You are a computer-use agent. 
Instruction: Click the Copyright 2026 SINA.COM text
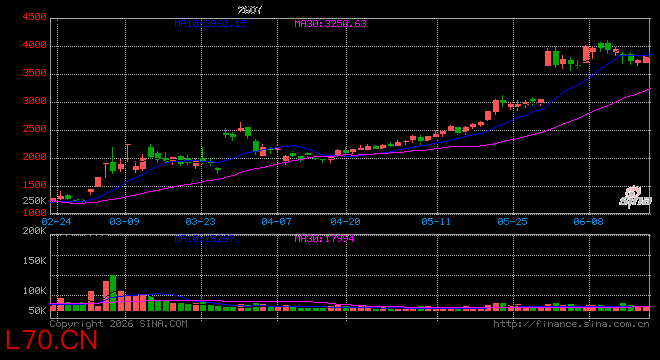click(x=119, y=324)
